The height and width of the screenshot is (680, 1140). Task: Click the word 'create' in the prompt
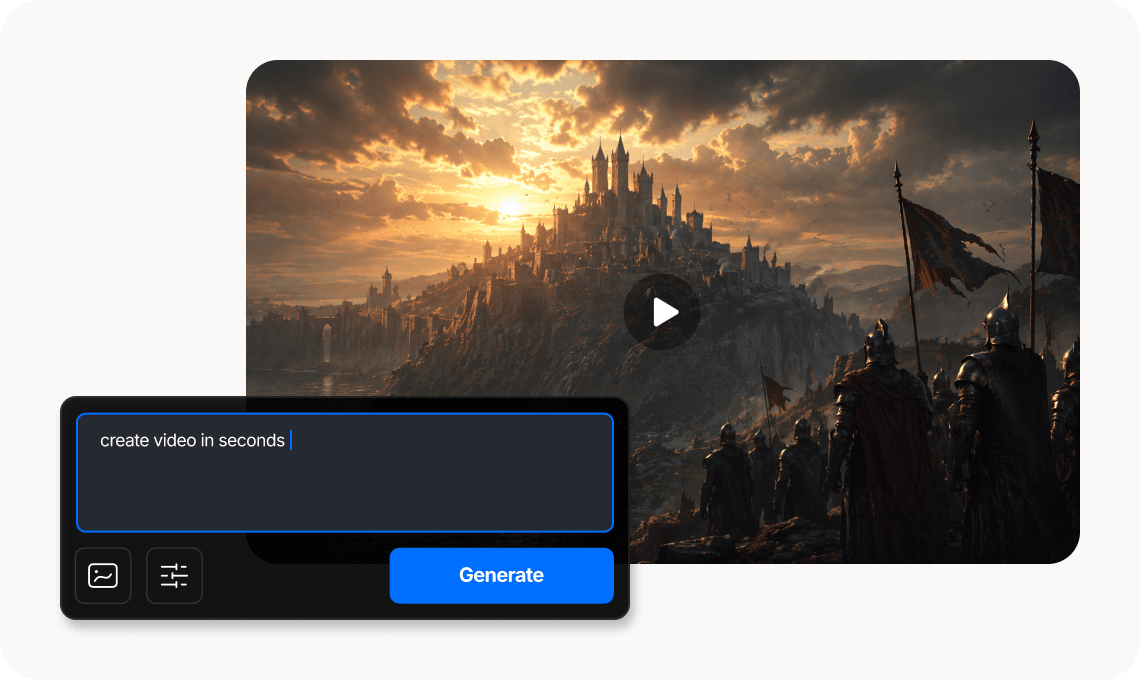click(x=124, y=441)
